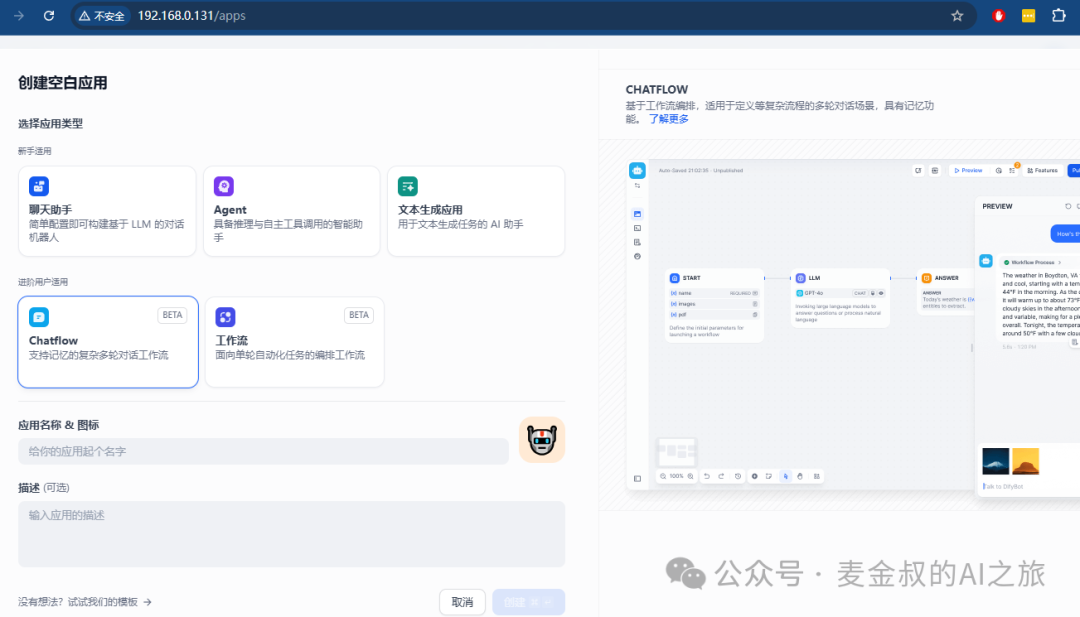Select the 聊天助手 app type card
The height and width of the screenshot is (617, 1080).
point(107,211)
